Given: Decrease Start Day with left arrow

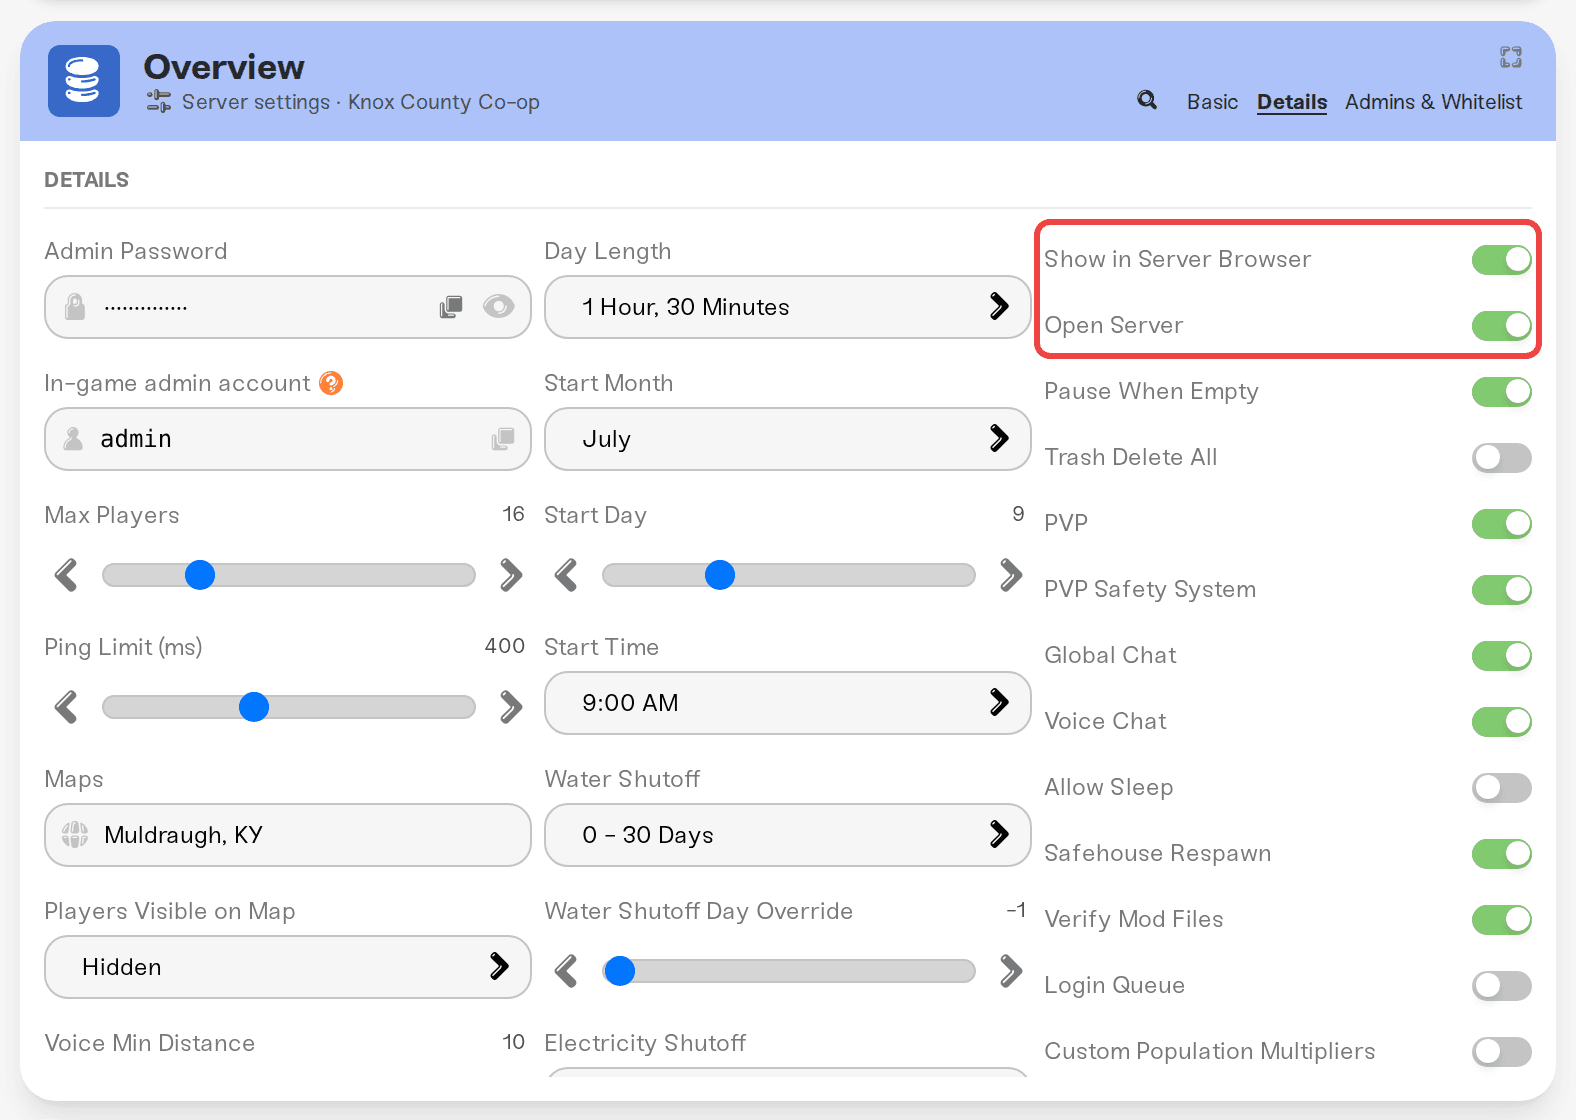Looking at the screenshot, I should [x=566, y=575].
